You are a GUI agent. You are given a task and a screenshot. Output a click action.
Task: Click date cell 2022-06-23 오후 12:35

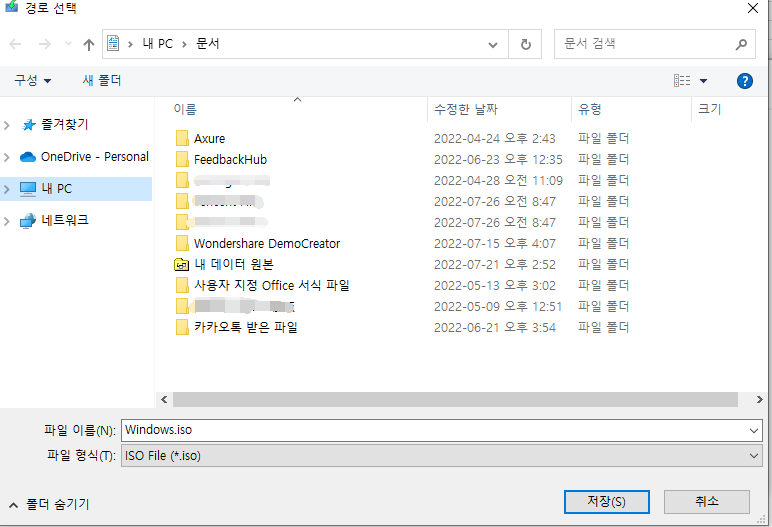click(498, 160)
